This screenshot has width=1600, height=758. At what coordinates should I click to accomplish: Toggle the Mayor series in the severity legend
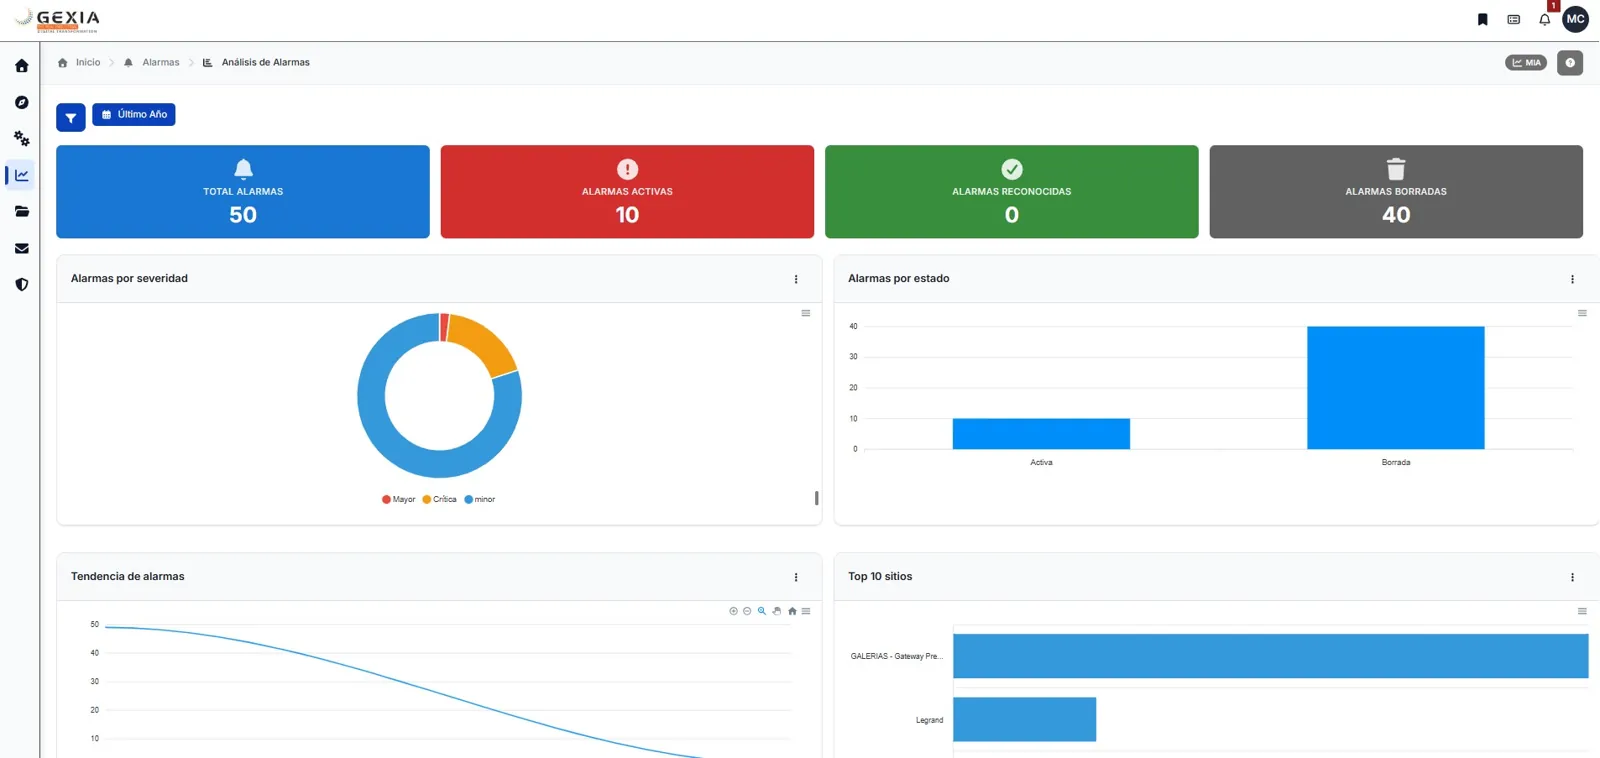pos(398,499)
